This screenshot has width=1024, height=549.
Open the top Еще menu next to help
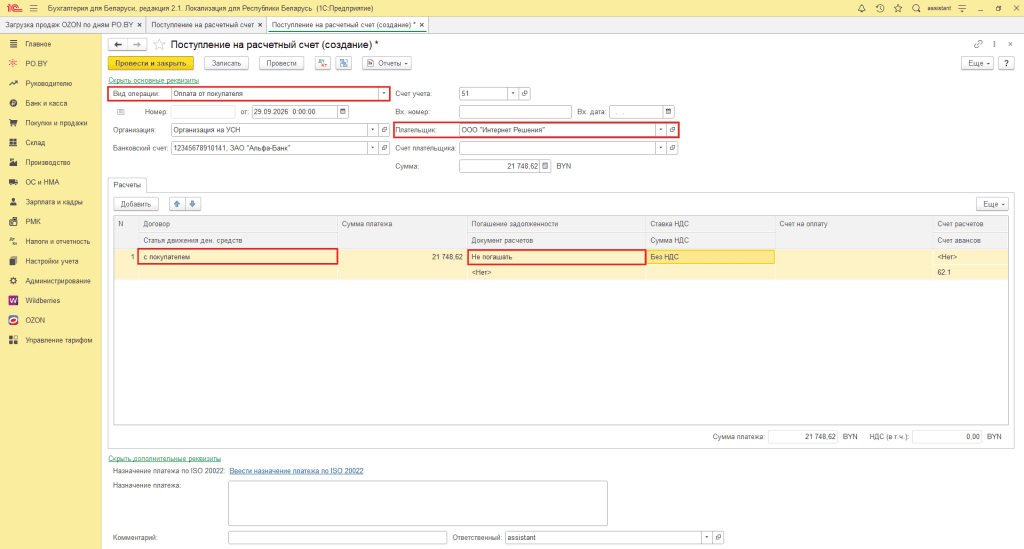978,63
